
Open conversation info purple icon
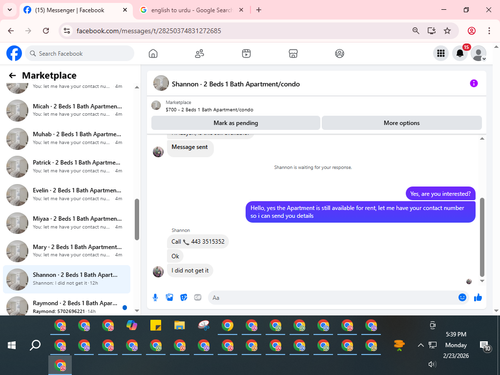click(x=474, y=83)
